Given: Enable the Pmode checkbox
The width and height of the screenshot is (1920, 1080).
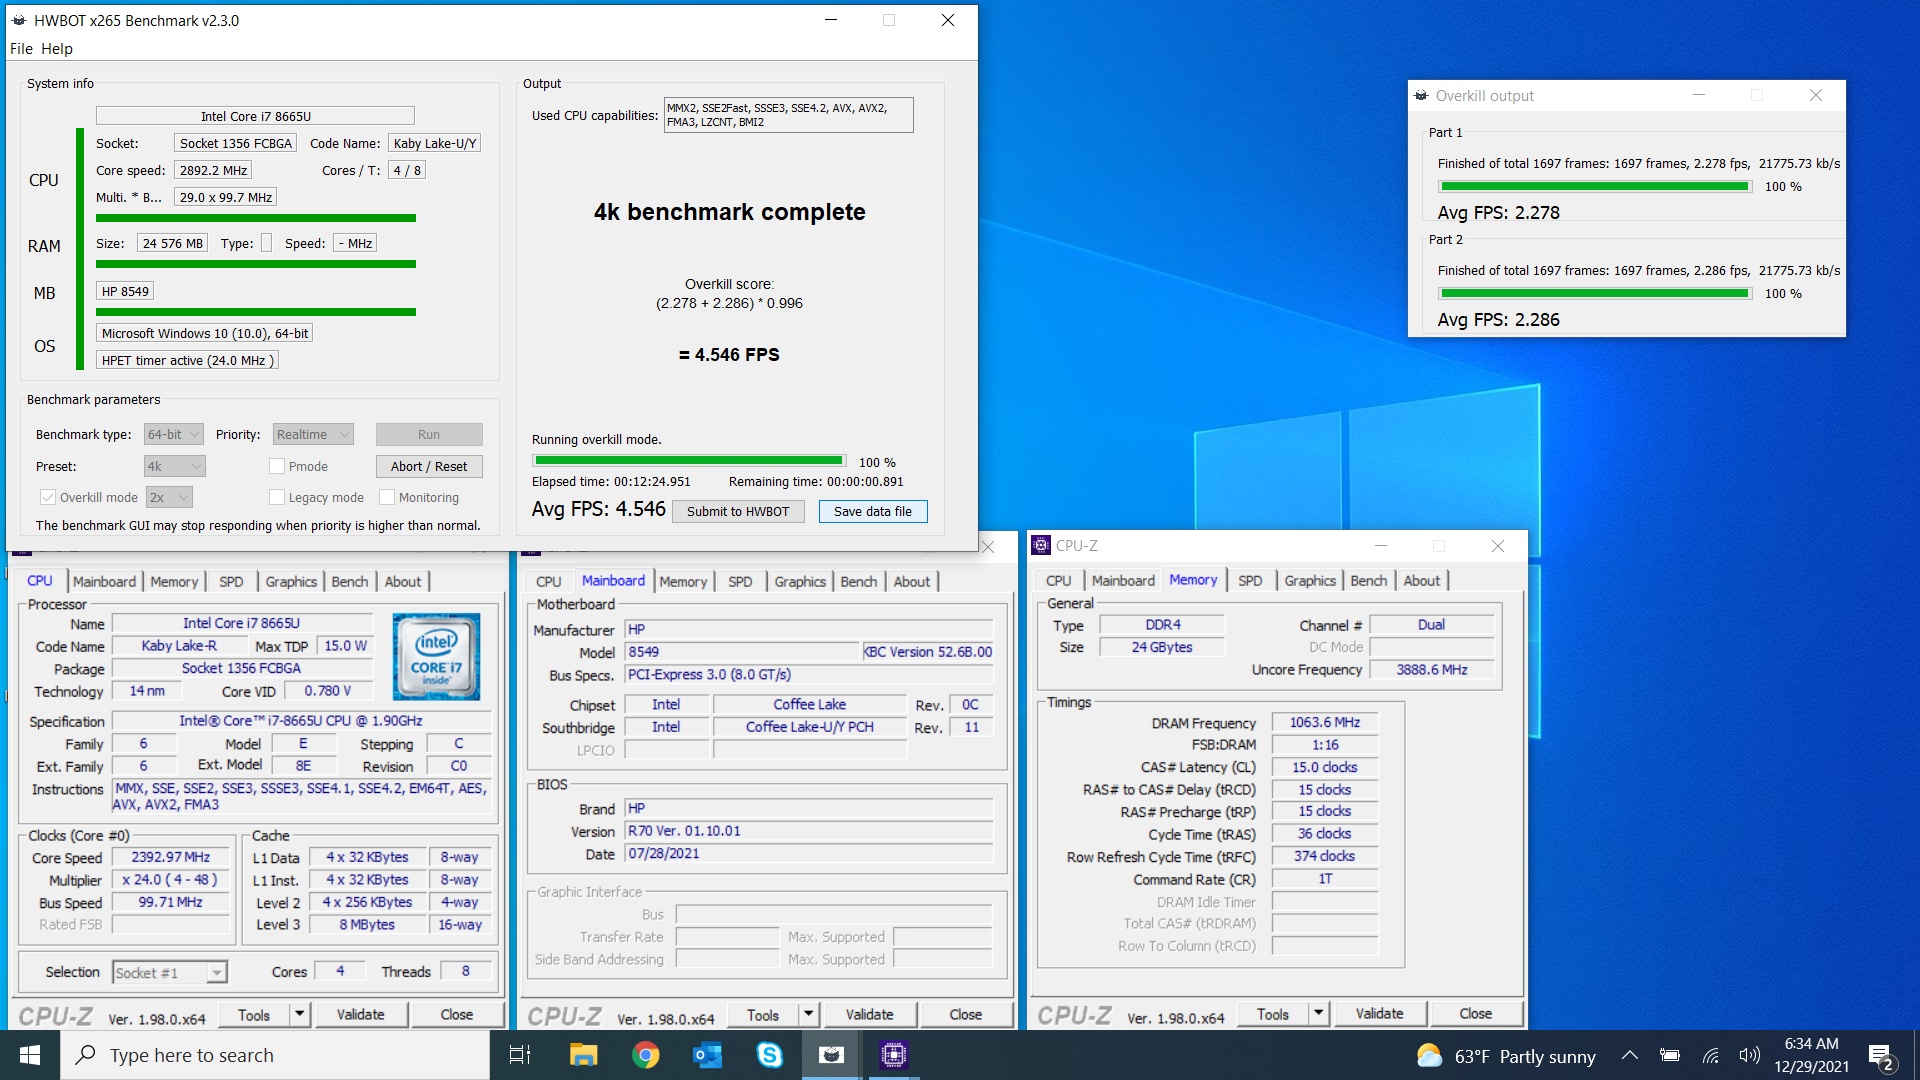Looking at the screenshot, I should (x=277, y=466).
